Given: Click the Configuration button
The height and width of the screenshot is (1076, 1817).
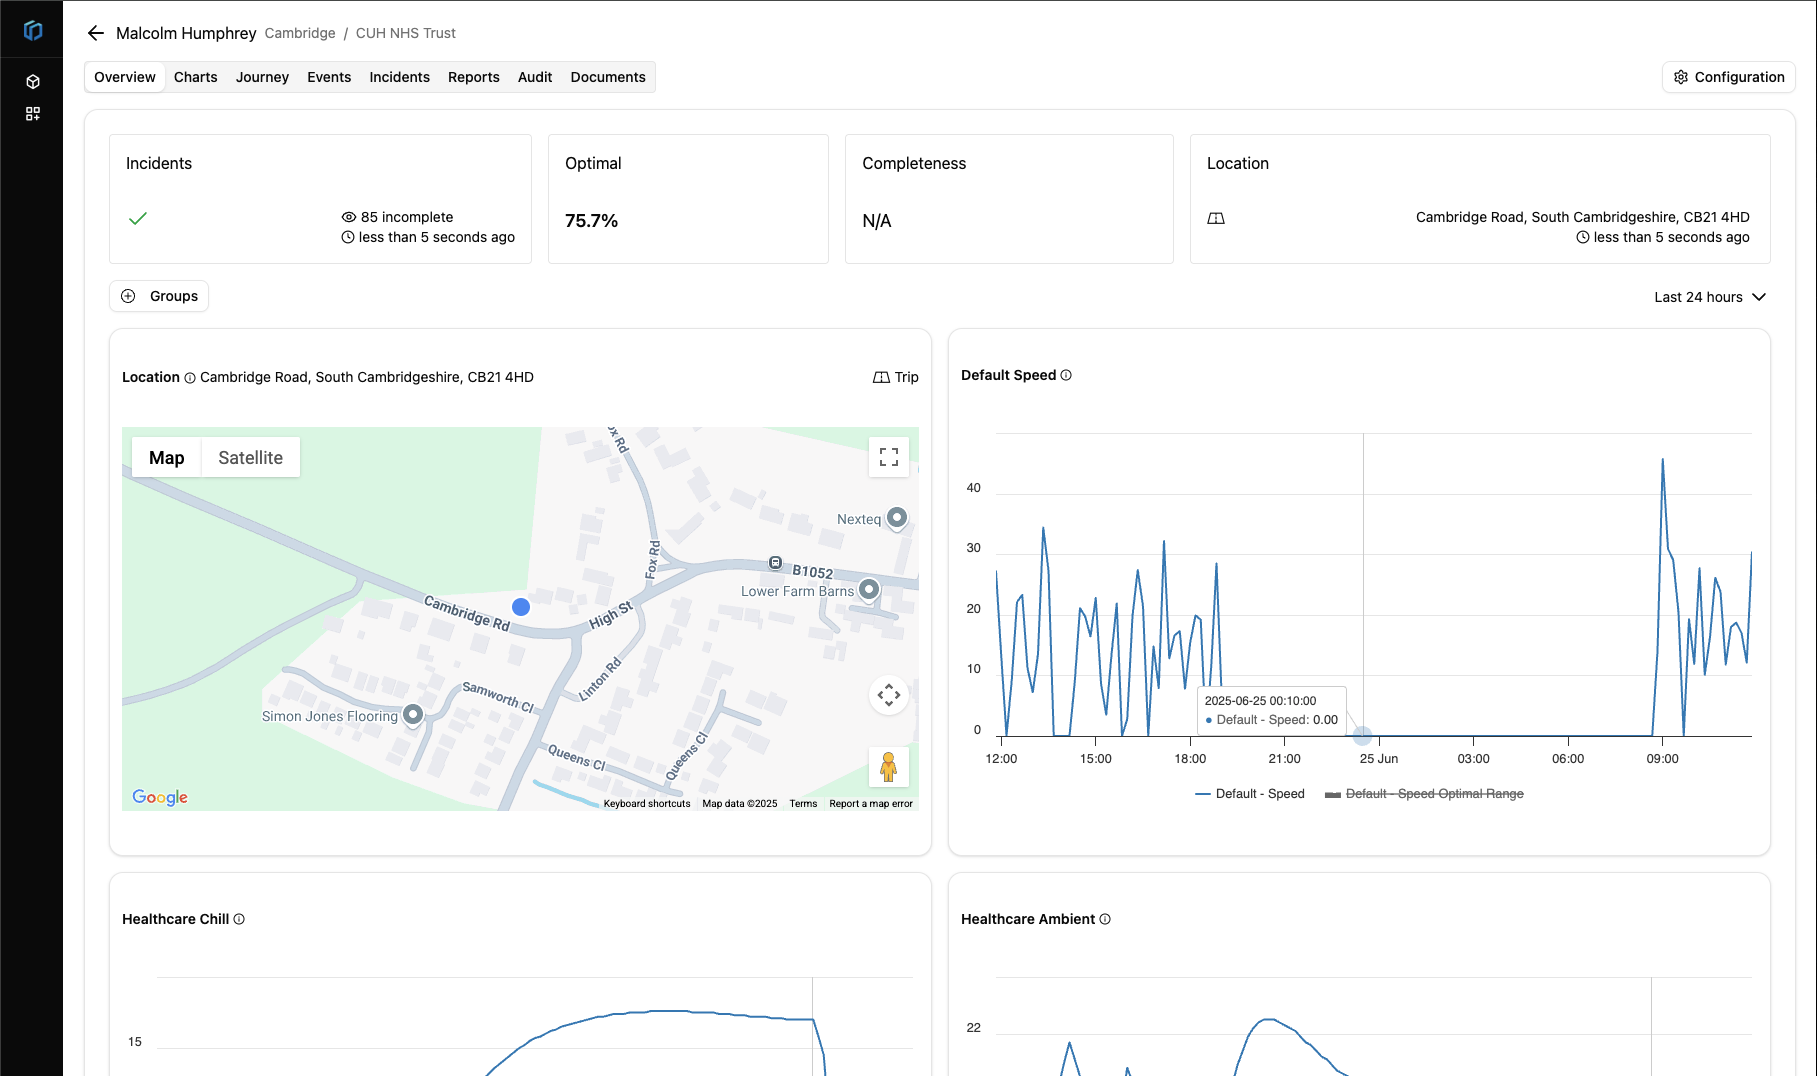Looking at the screenshot, I should tap(1727, 77).
